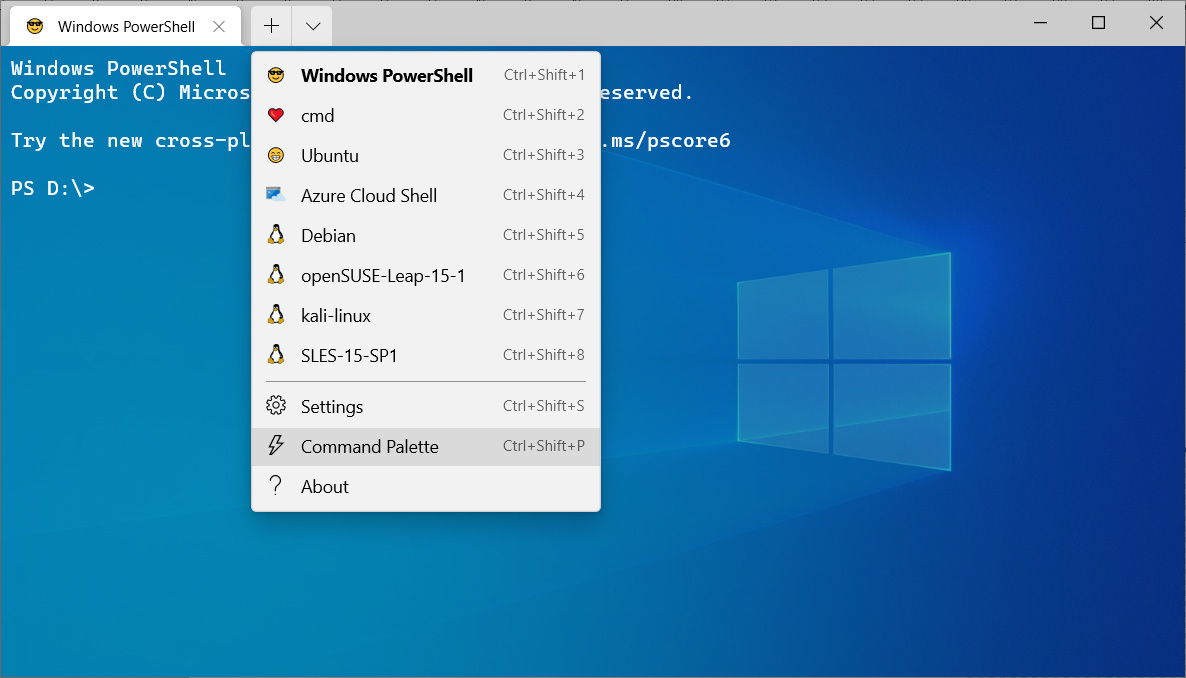Click the grinning face icon beside Ubuntu
This screenshot has height=678, width=1186.
click(x=276, y=155)
